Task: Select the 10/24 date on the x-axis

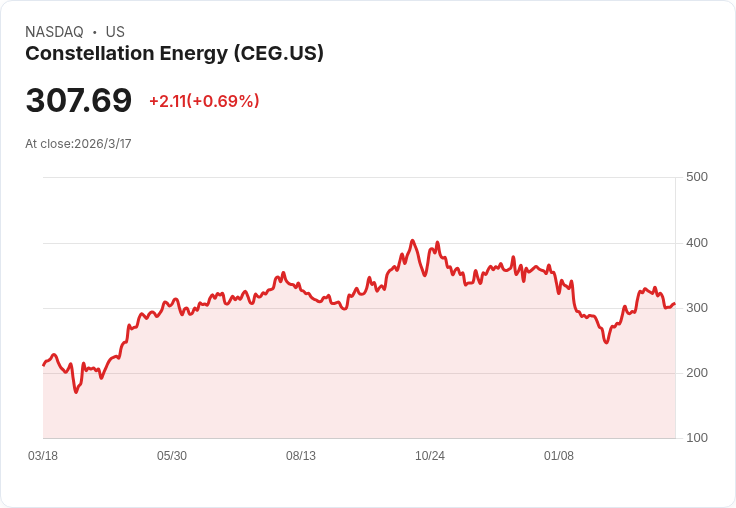Action: [x=430, y=456]
